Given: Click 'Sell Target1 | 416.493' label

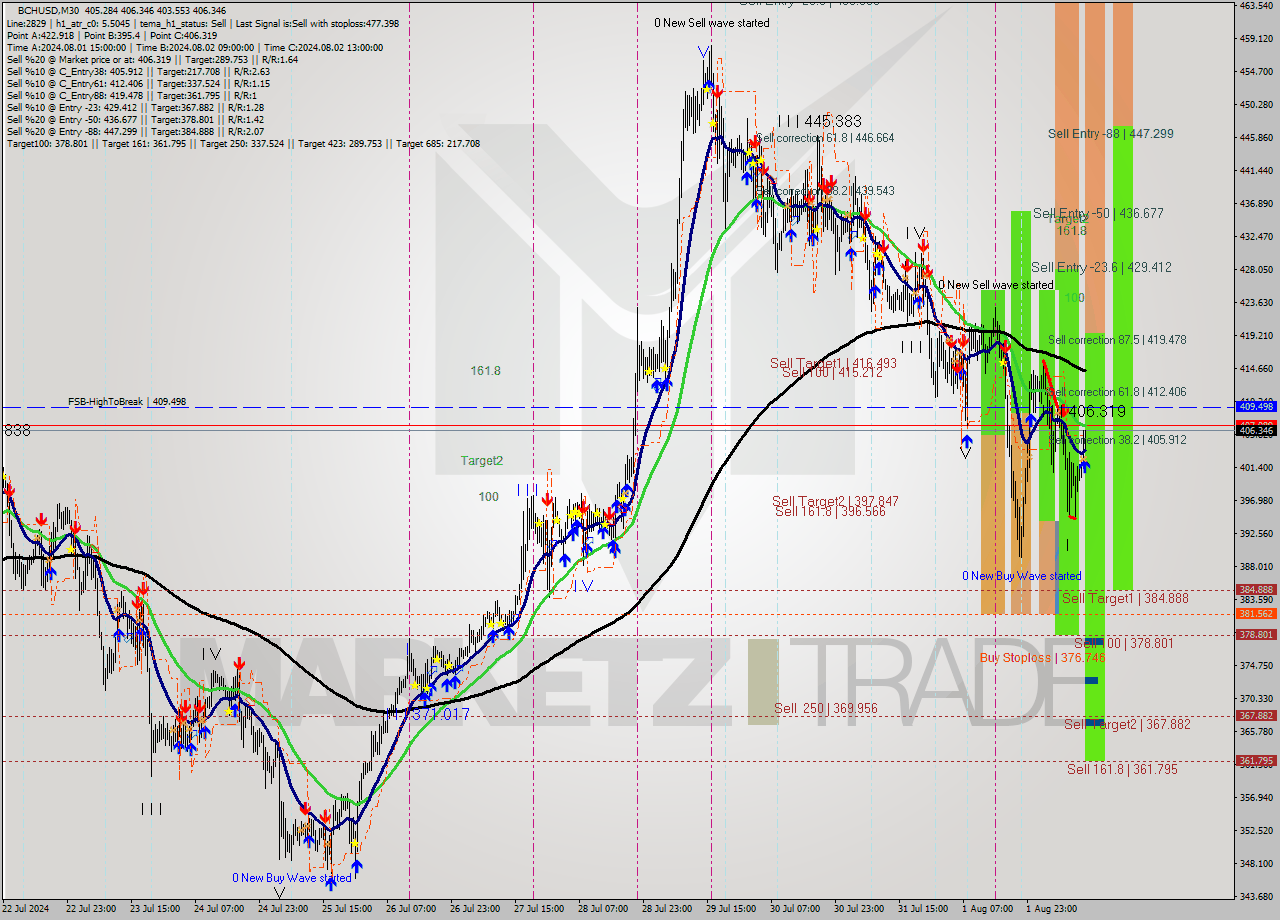Looking at the screenshot, I should coord(834,363).
